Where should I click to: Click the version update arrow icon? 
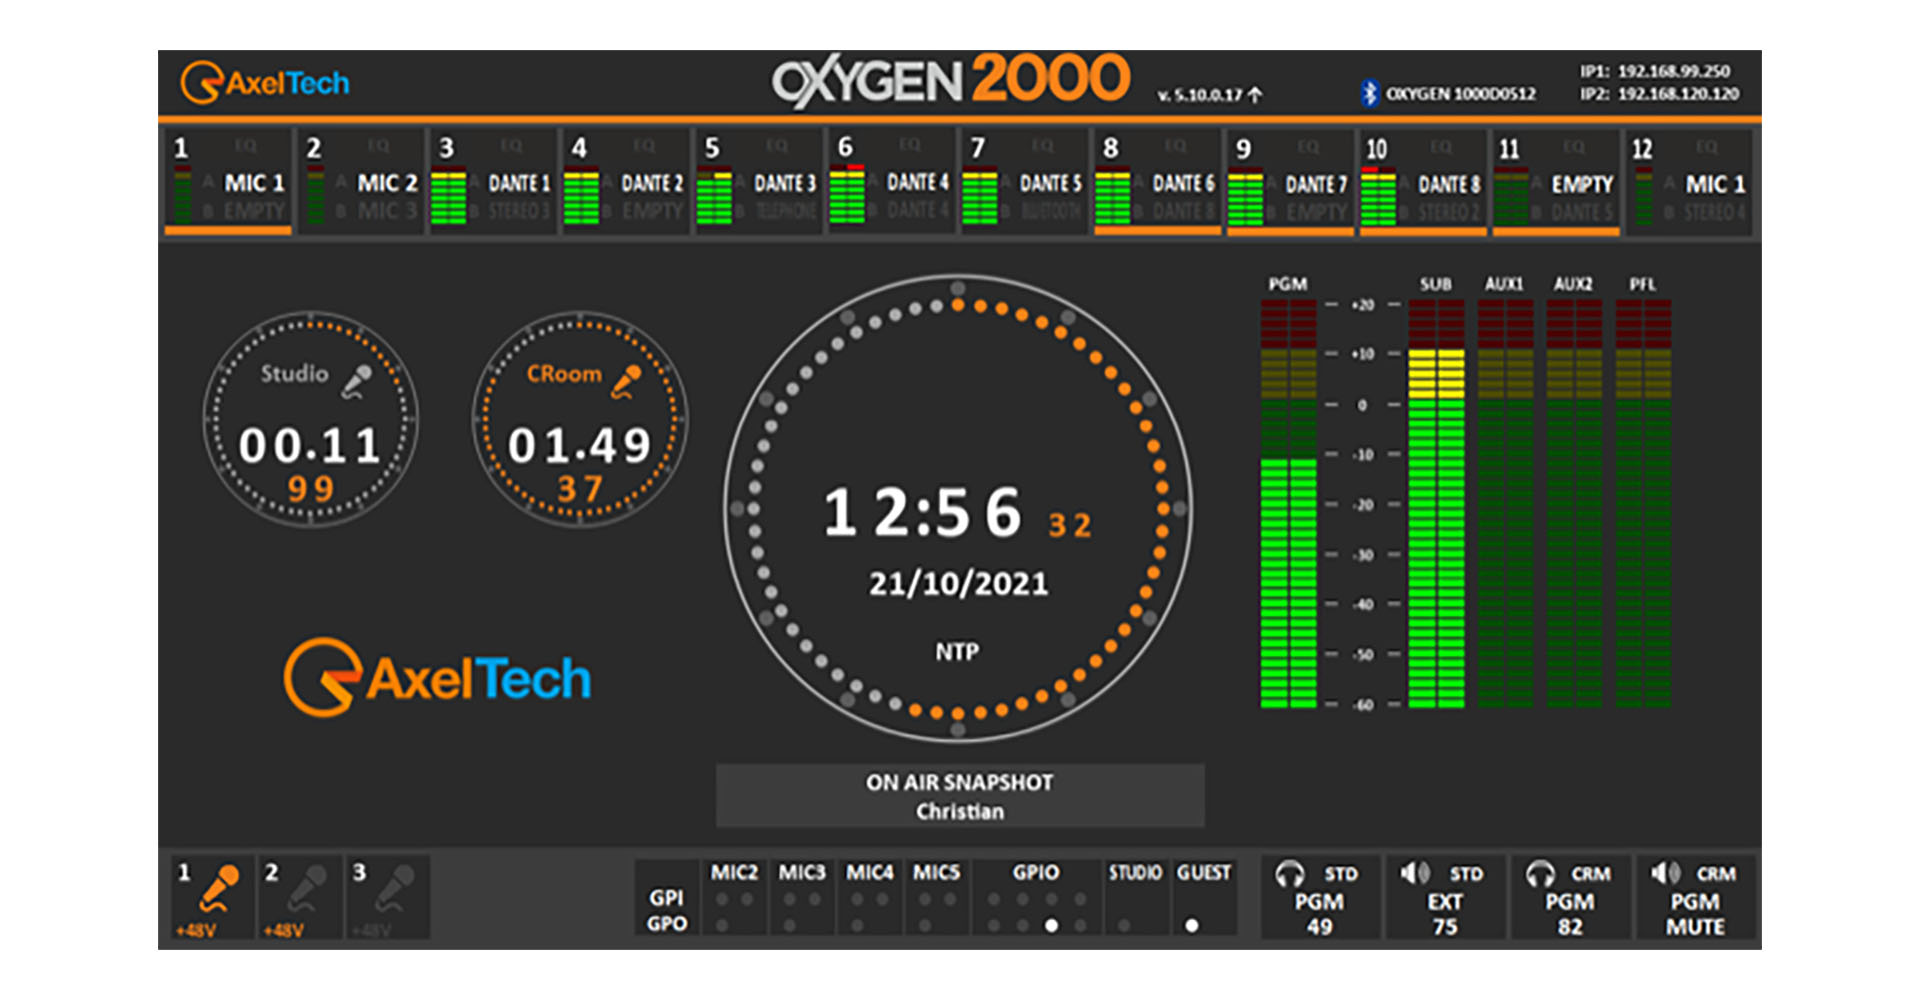click(x=1255, y=95)
